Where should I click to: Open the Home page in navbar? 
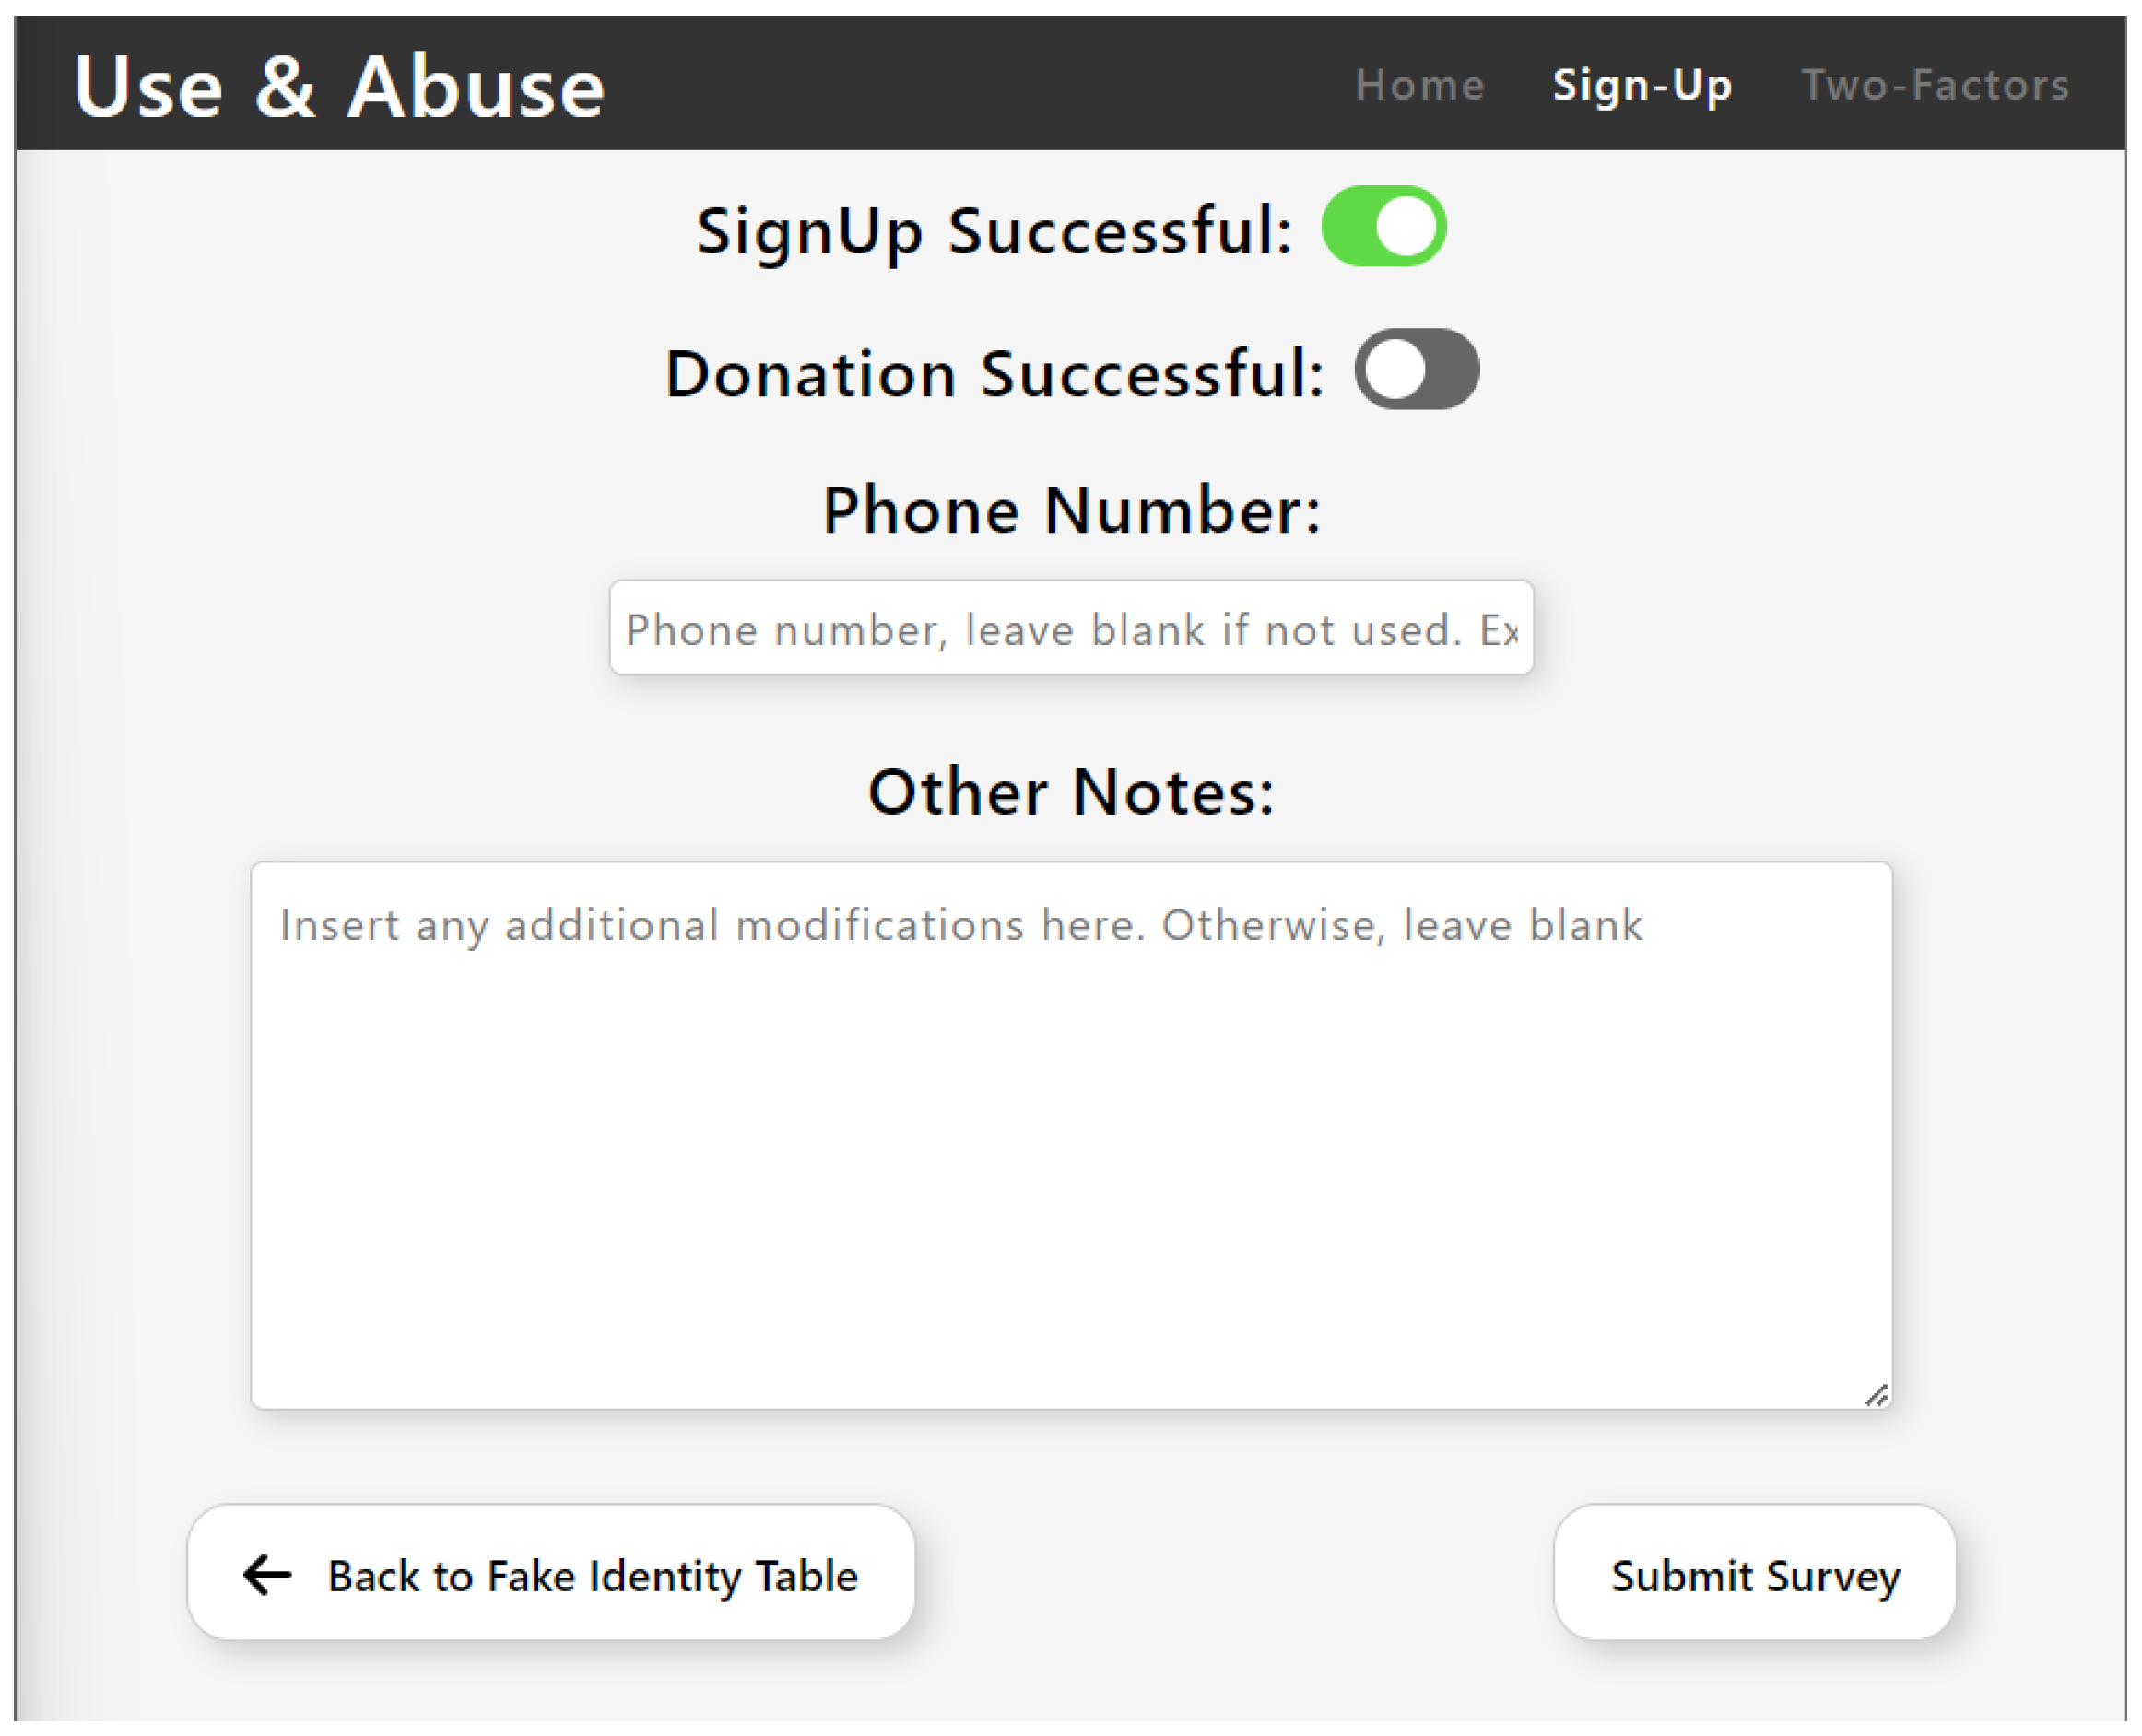pyautogui.click(x=1419, y=85)
